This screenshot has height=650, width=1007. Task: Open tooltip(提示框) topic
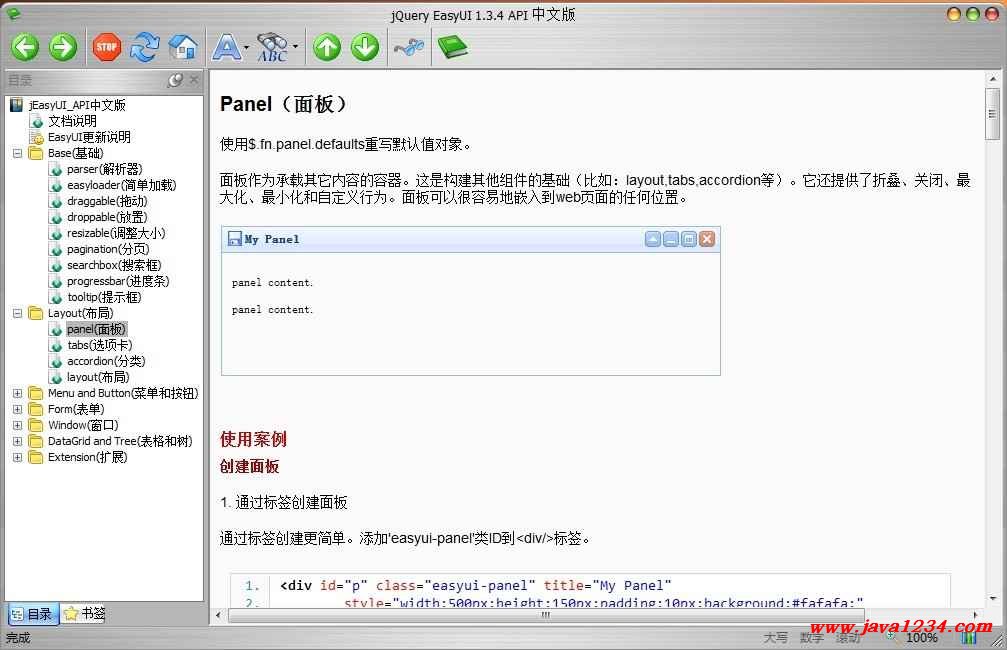[104, 297]
